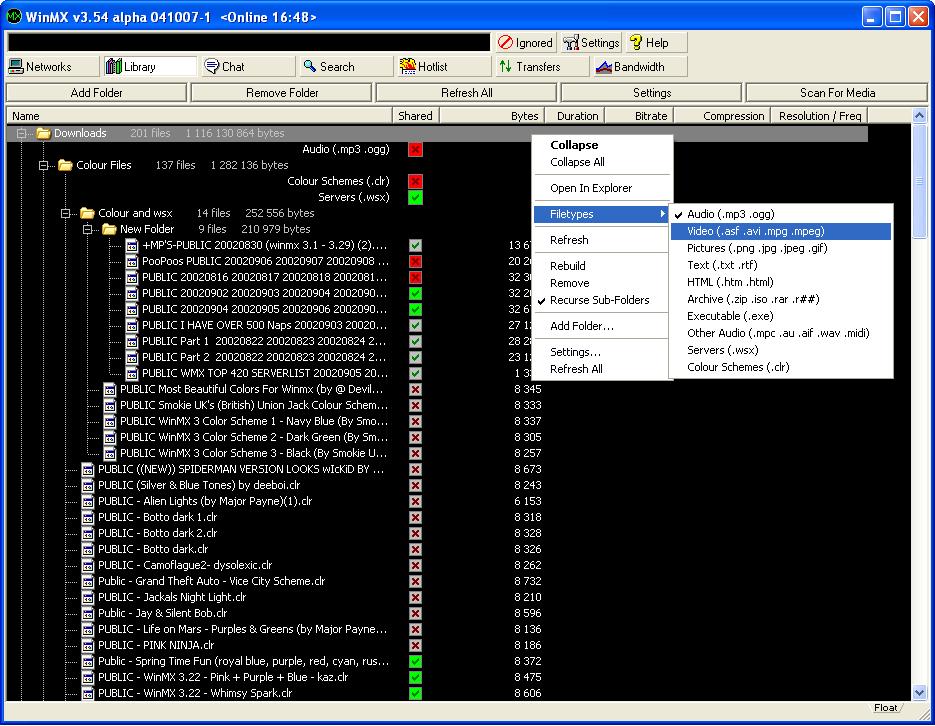Click the WinMX title bar logo
This screenshot has width=935, height=726.
click(x=14, y=16)
